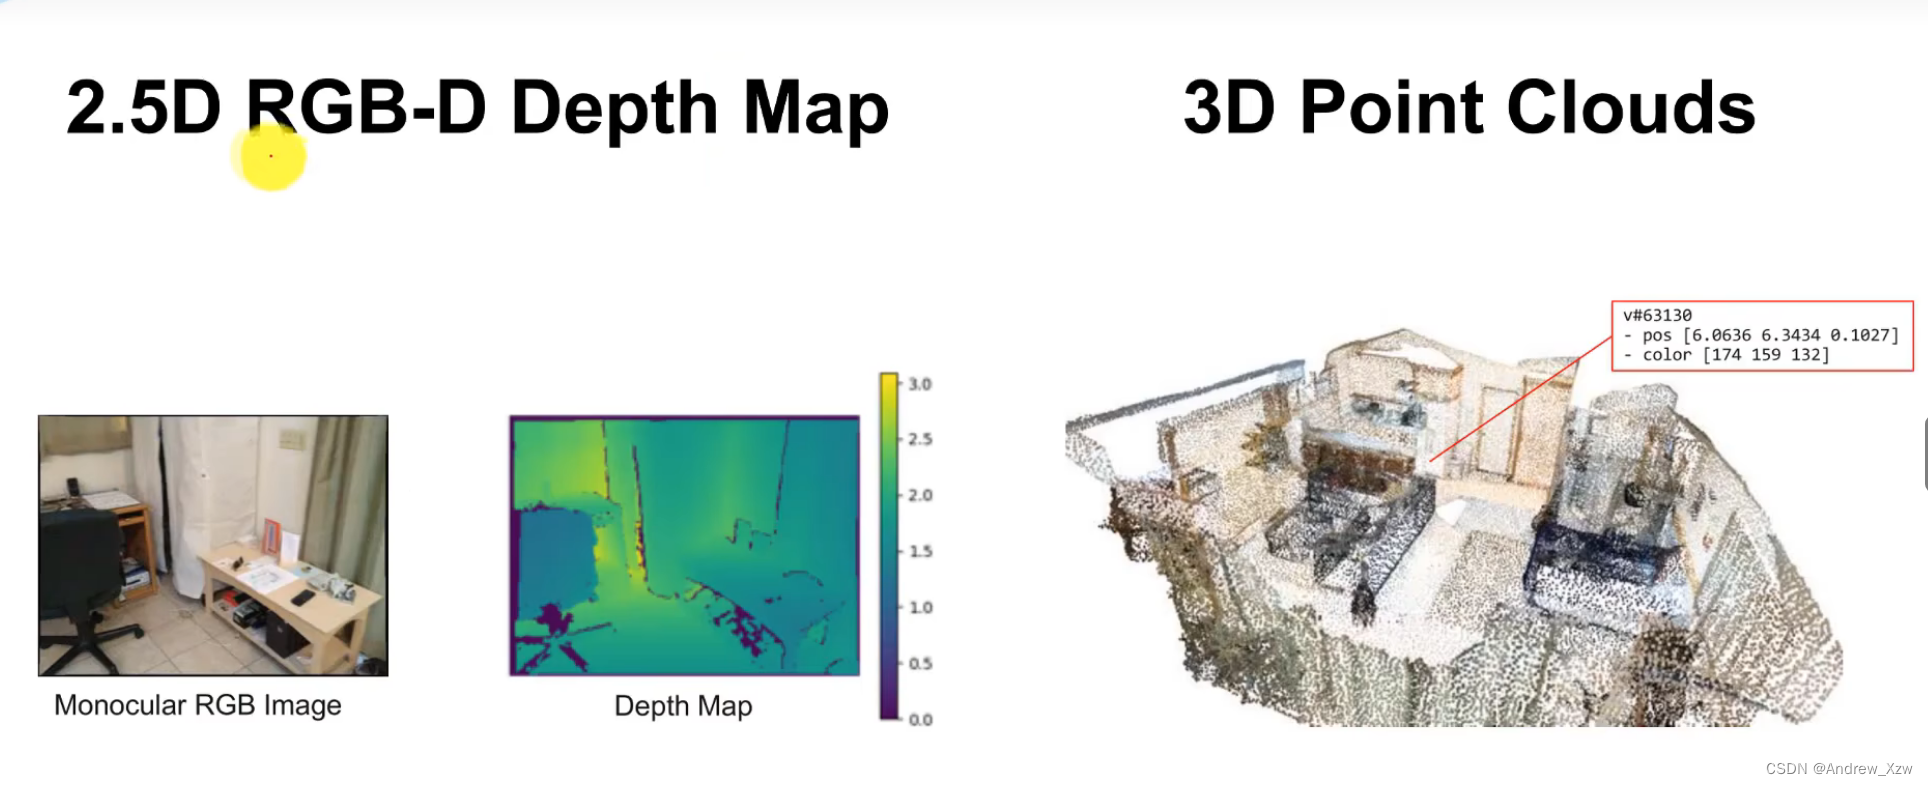Click the "3D Point Clouds" heading
This screenshot has width=1928, height=785.
[x=1469, y=107]
